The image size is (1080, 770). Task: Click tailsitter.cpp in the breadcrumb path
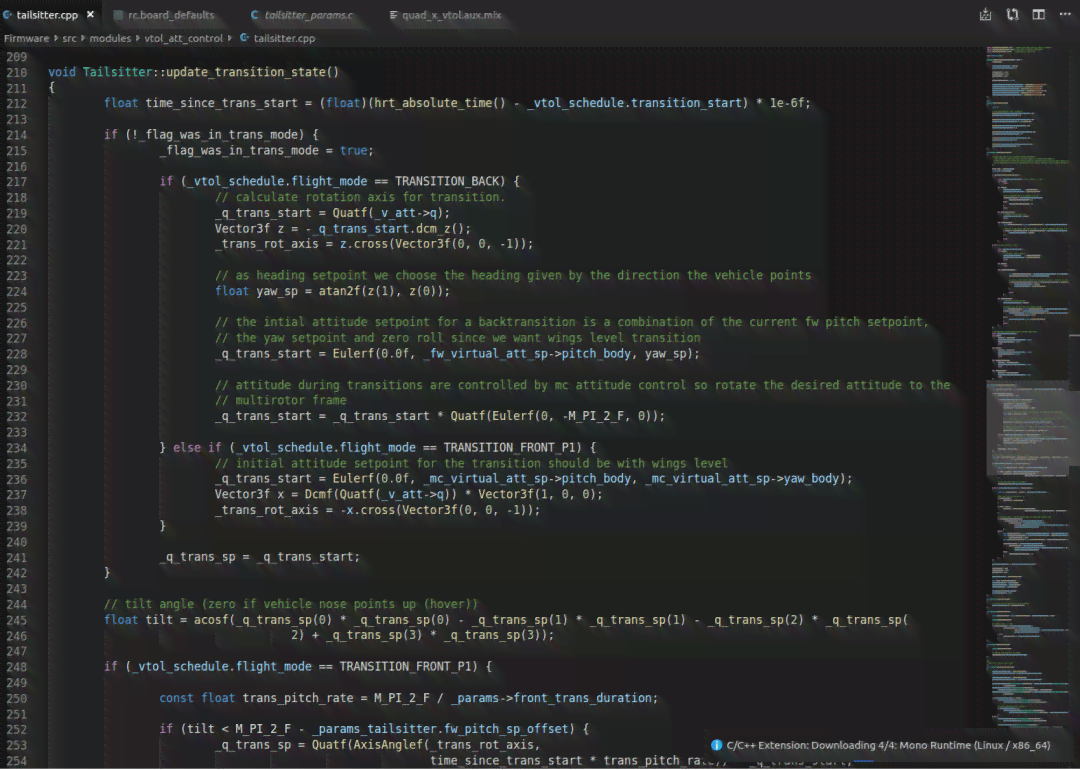click(x=284, y=39)
